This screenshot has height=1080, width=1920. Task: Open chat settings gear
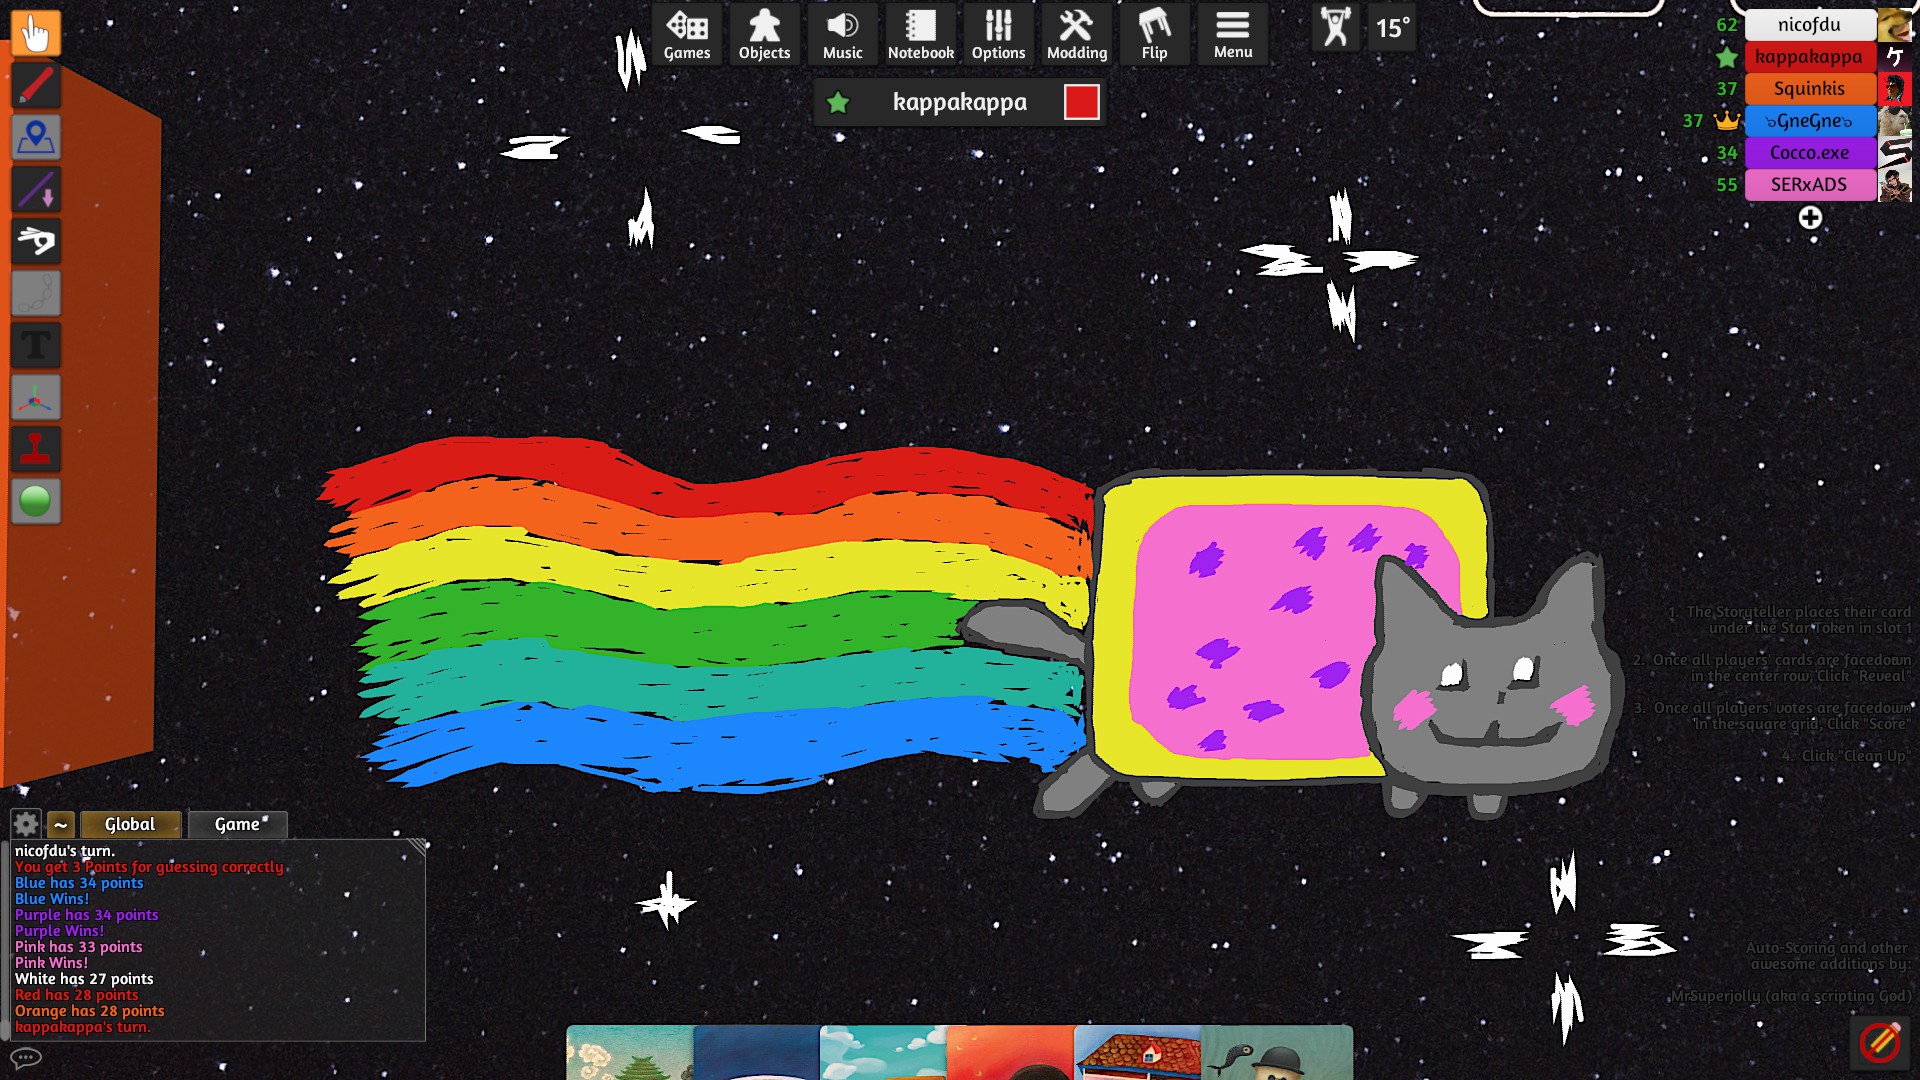coord(26,824)
